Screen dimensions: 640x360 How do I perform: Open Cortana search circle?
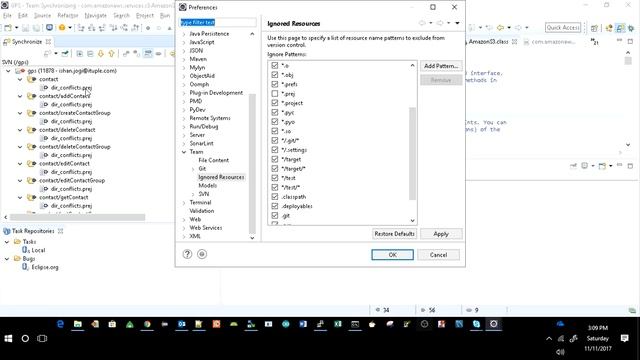[25, 338]
